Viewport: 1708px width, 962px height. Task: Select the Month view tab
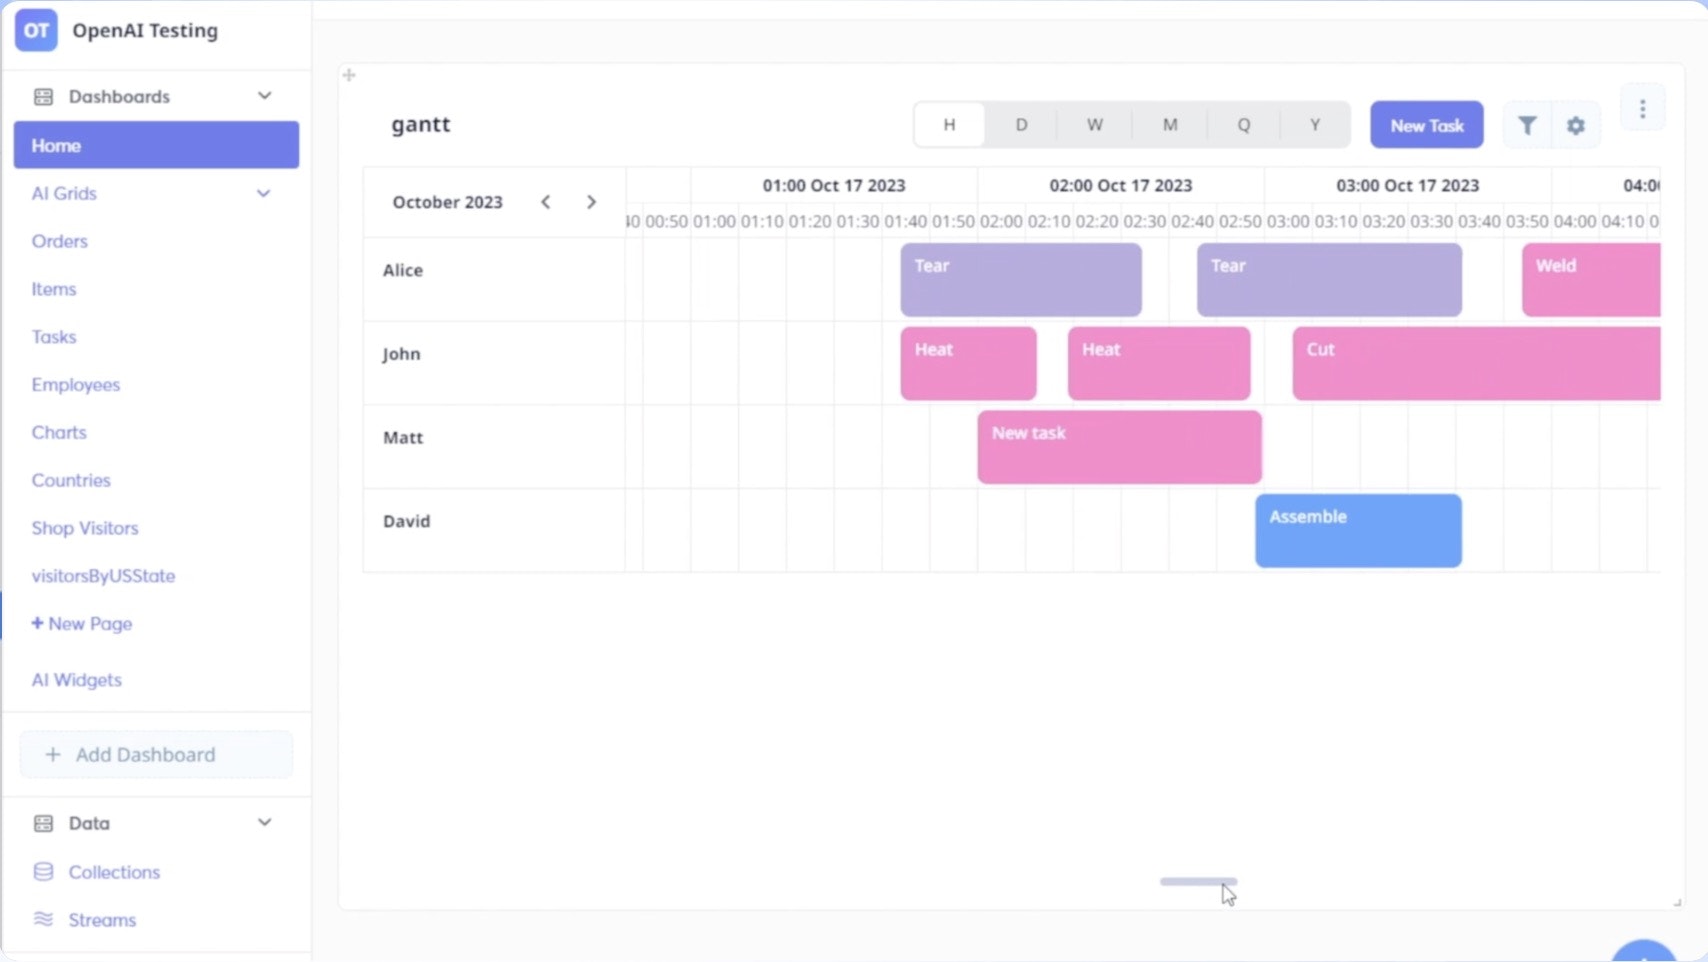point(1169,124)
